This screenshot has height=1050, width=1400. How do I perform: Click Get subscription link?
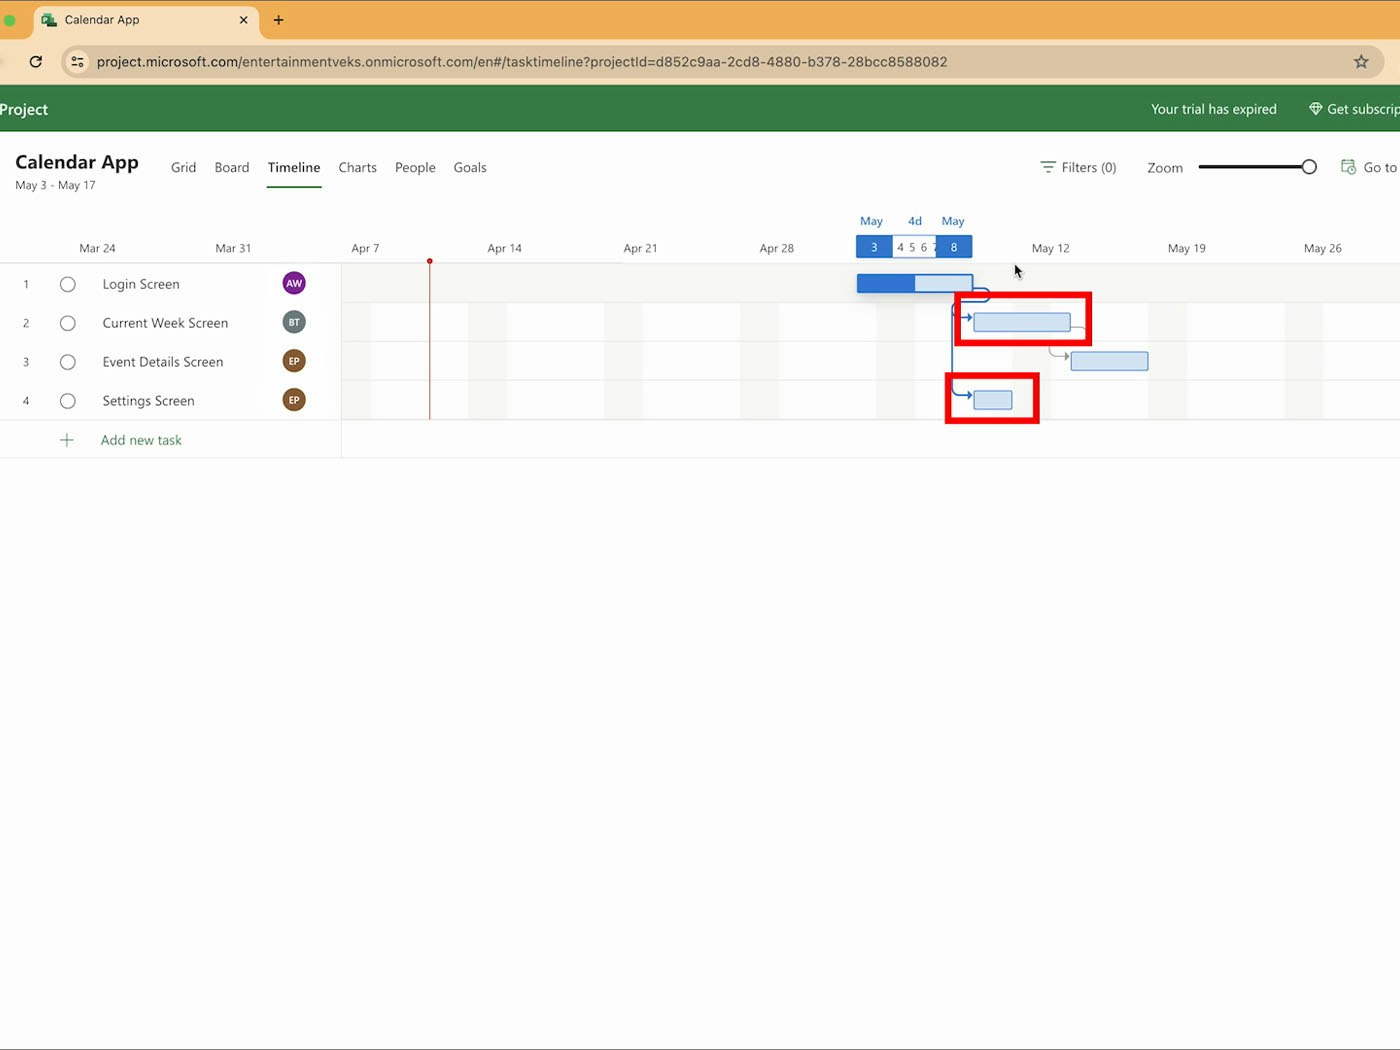coord(1354,109)
